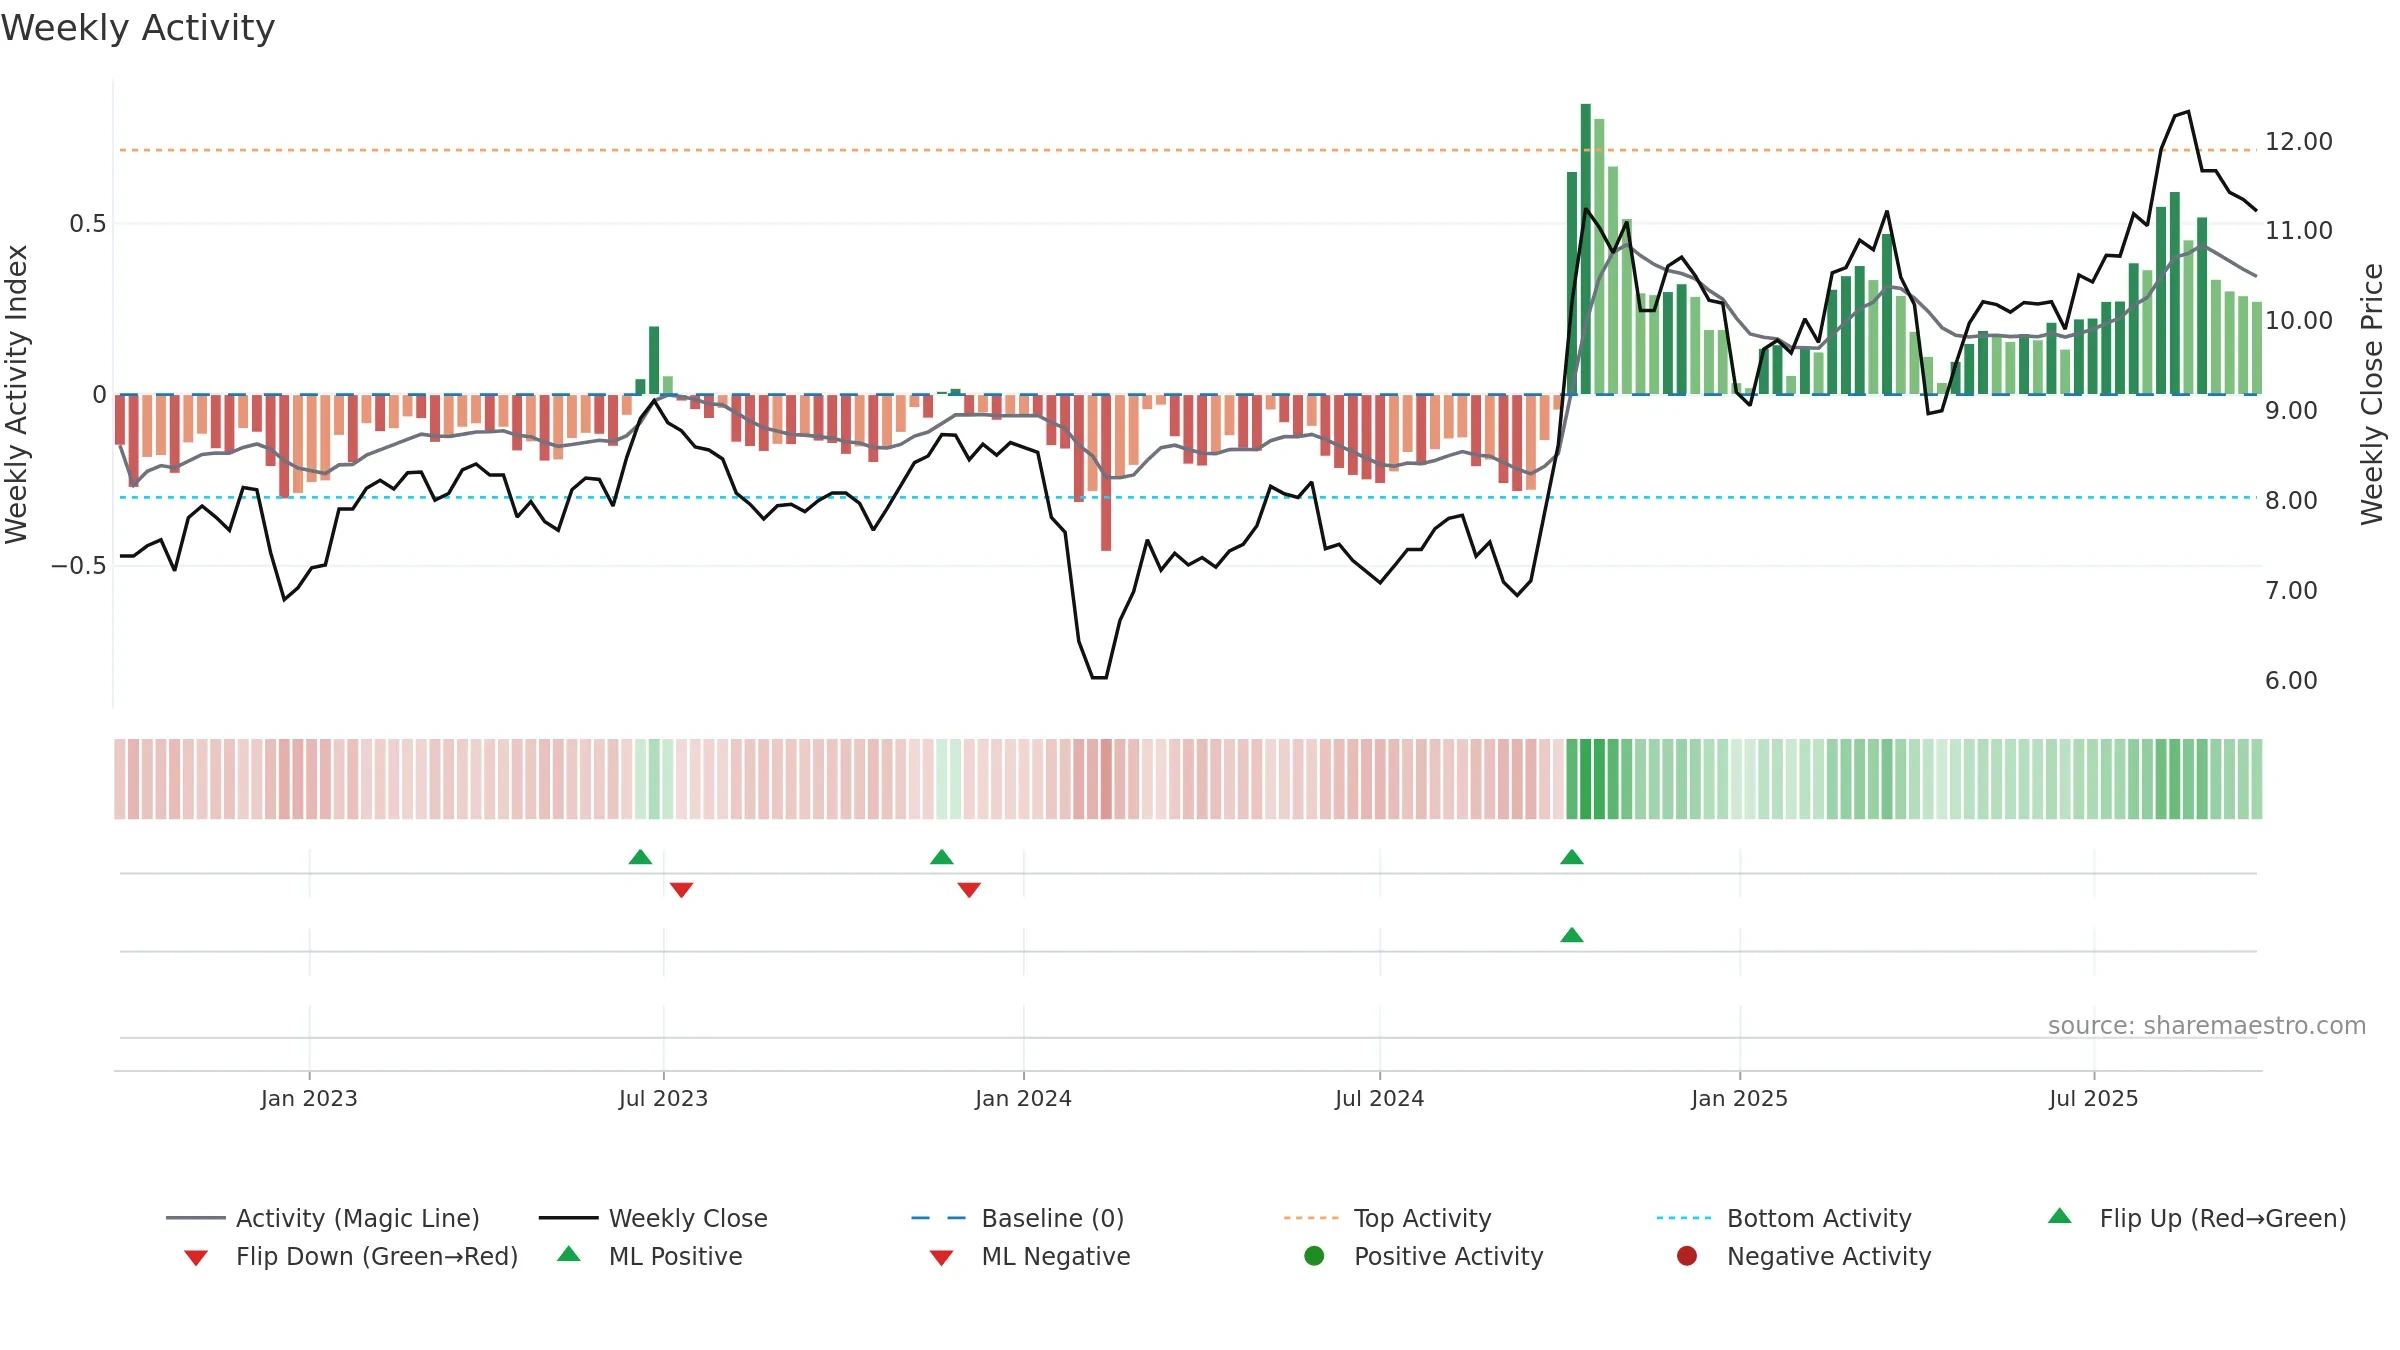Image resolution: width=2400 pixels, height=1350 pixels.
Task: Click the −0.5 activity index tick
Action: [x=79, y=565]
